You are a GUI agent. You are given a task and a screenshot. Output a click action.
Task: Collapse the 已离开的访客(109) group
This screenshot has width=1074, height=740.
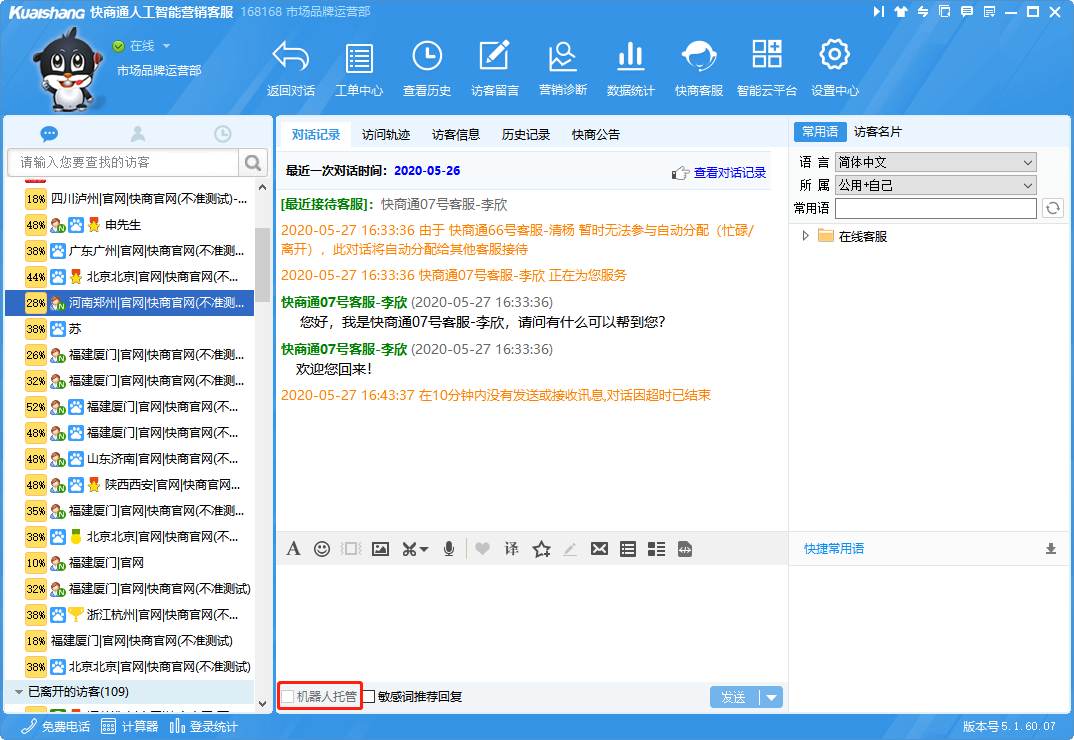[x=18, y=692]
